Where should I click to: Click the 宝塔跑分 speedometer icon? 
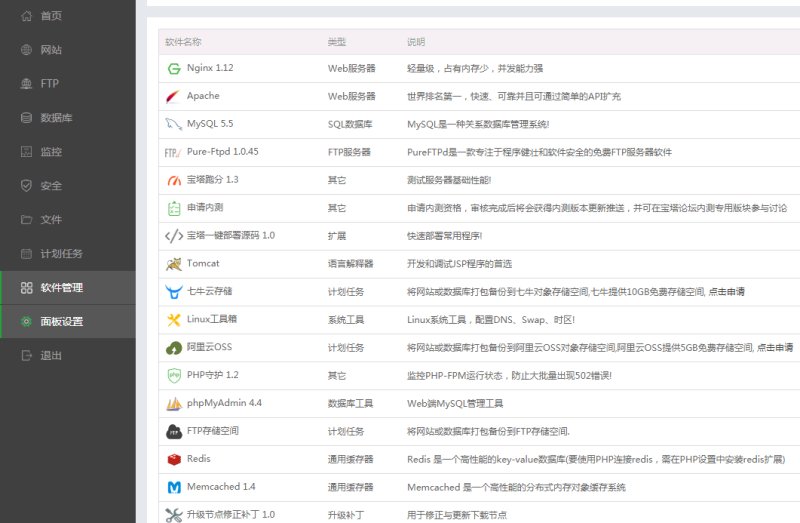click(174, 180)
